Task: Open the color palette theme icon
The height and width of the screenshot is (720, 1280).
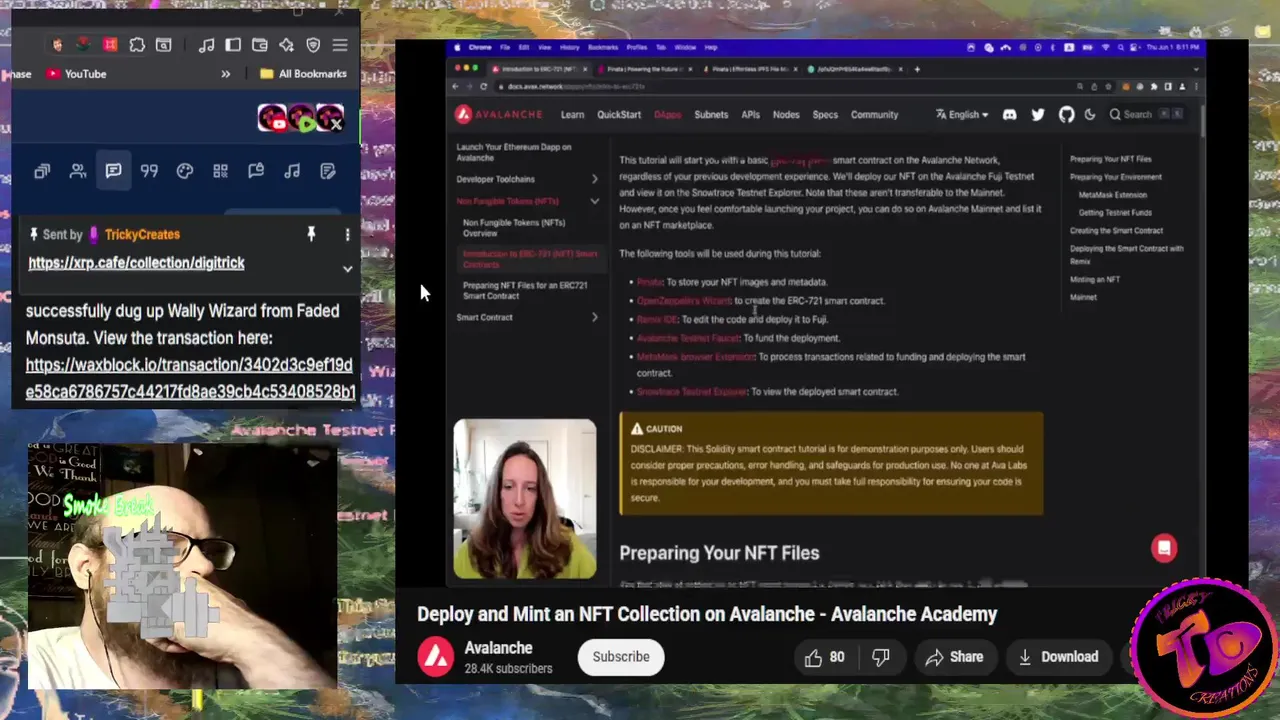Action: pos(185,171)
